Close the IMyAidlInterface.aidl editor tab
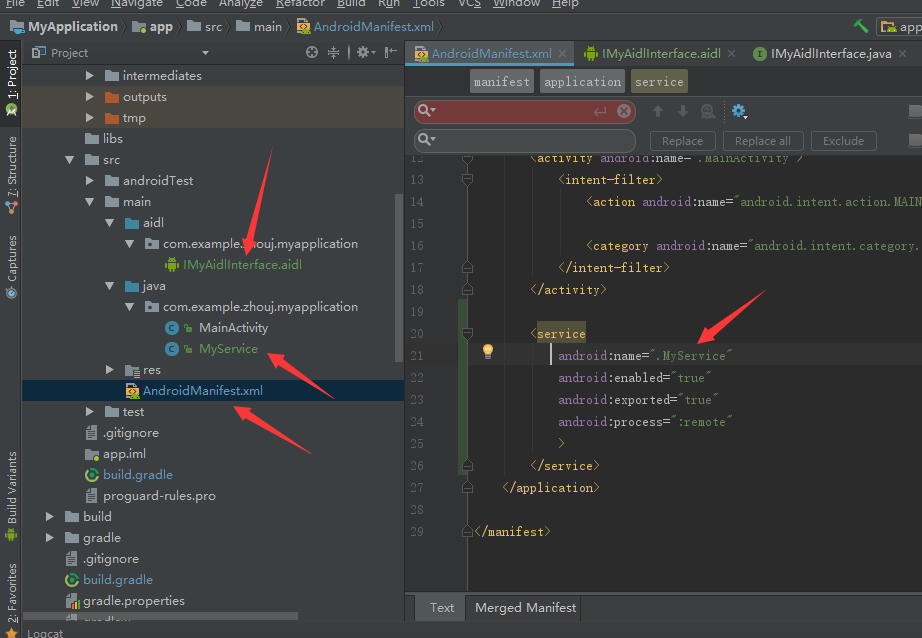This screenshot has width=922, height=638. tap(729, 53)
